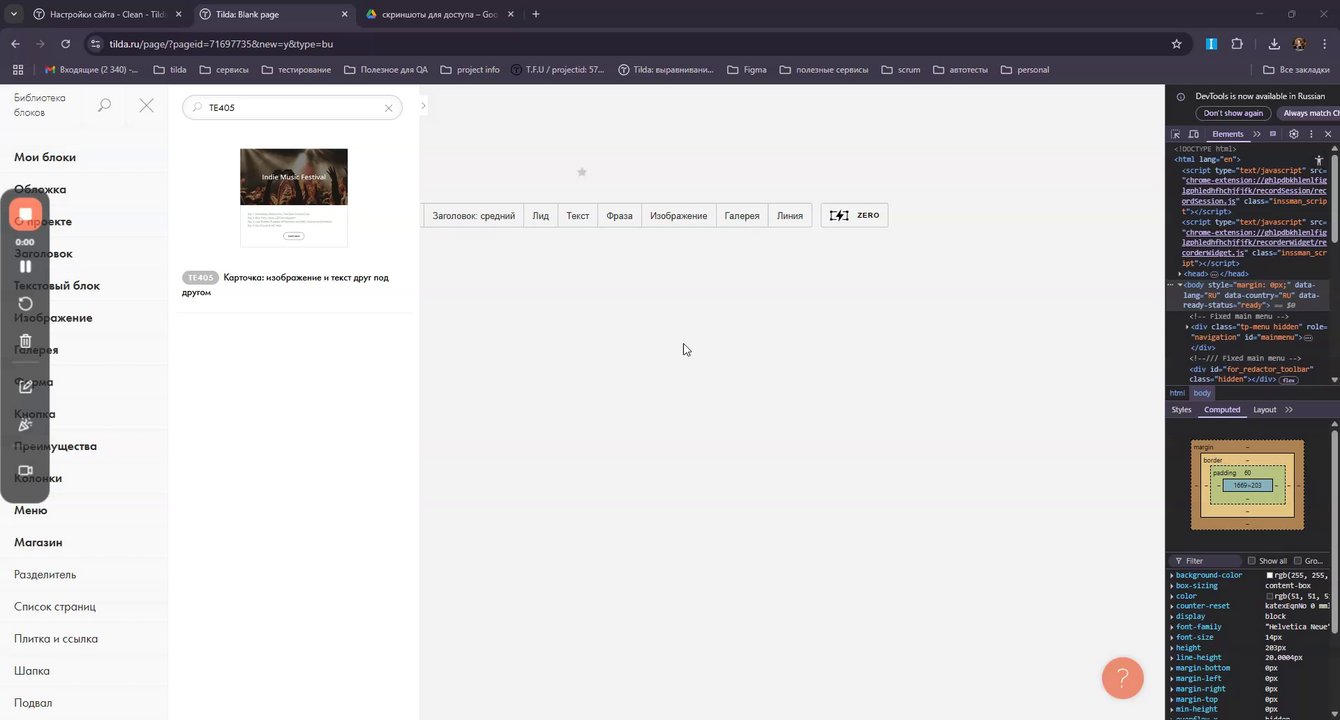Enable 'Show all' checkbox
This screenshot has height=720, width=1340.
click(1251, 561)
